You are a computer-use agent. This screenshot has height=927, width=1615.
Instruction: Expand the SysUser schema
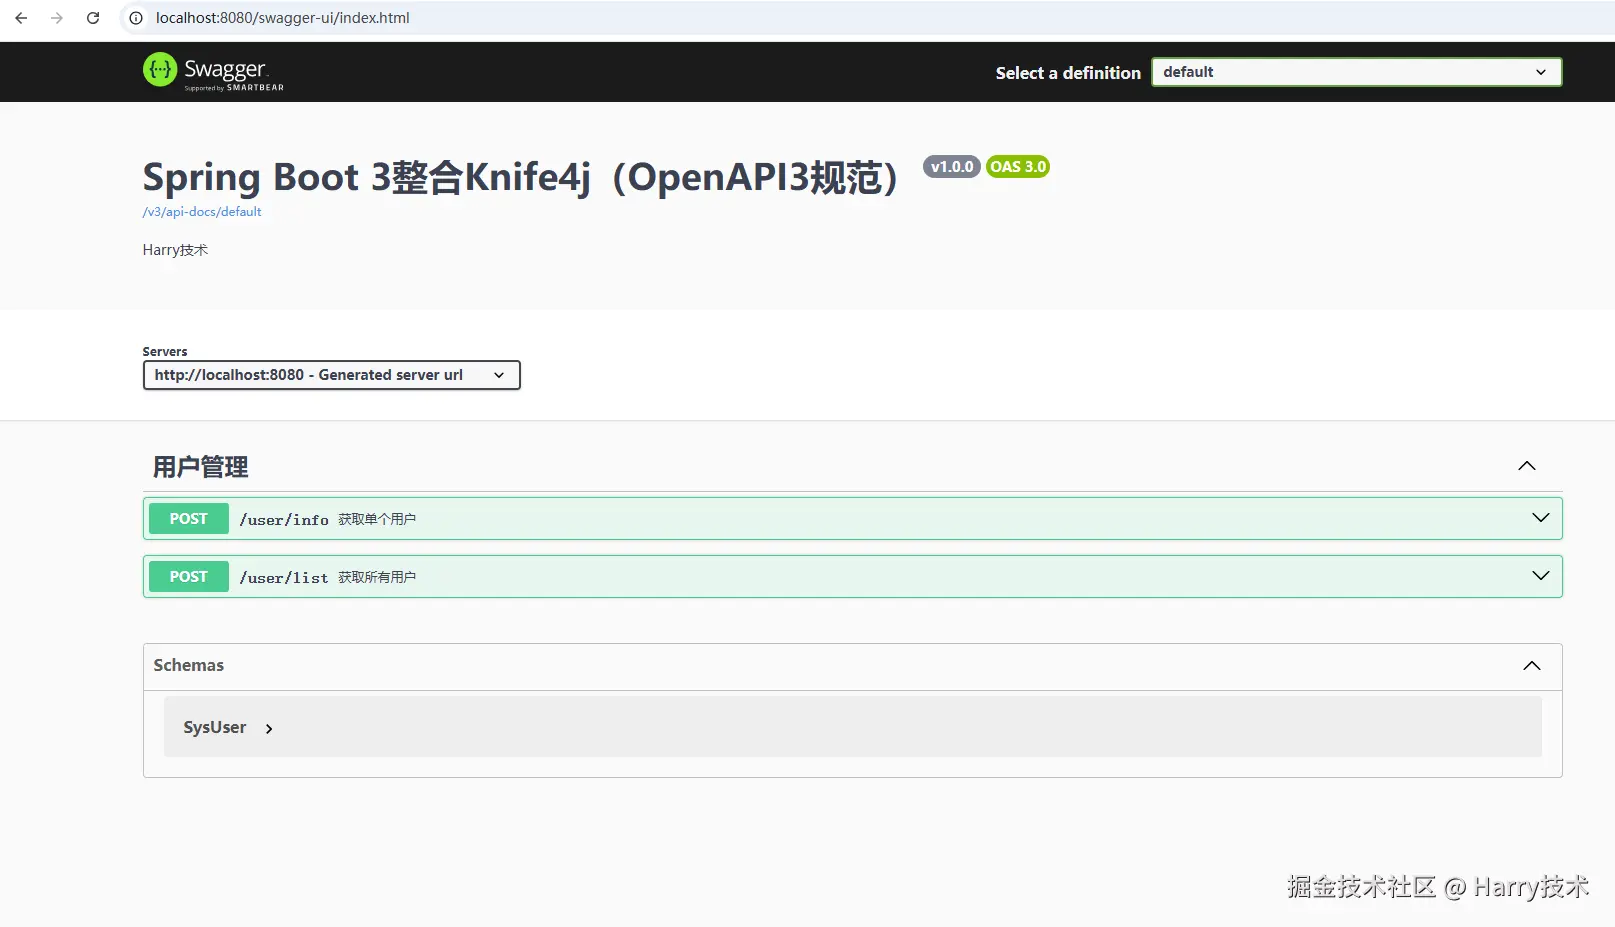pyautogui.click(x=268, y=729)
